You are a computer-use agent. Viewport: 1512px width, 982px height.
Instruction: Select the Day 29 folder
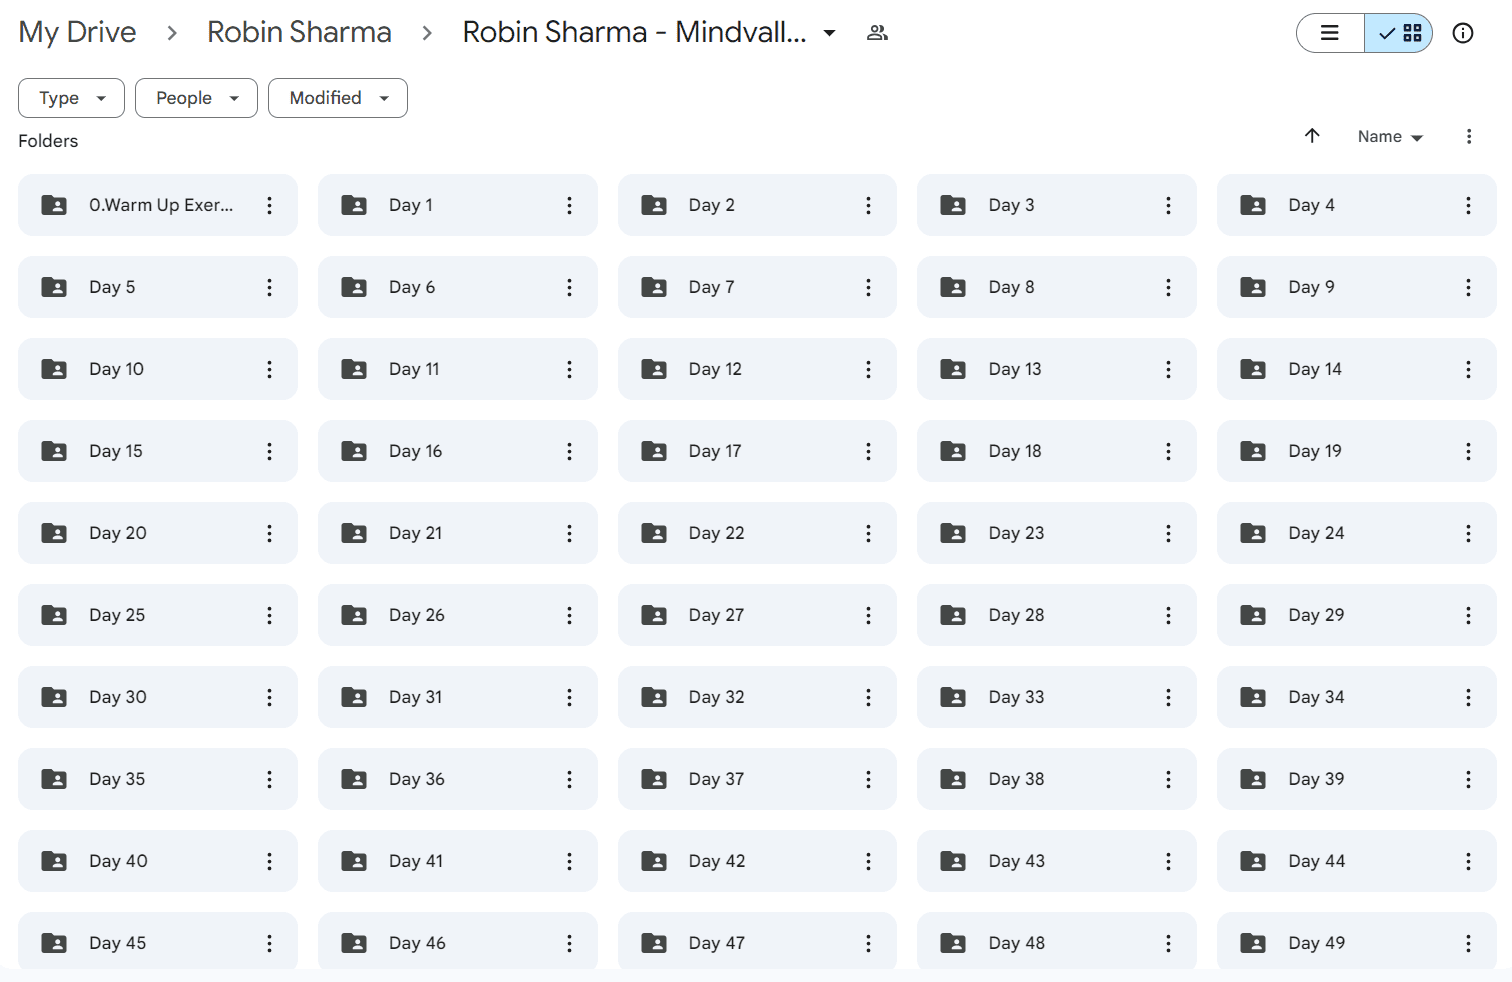point(1357,615)
